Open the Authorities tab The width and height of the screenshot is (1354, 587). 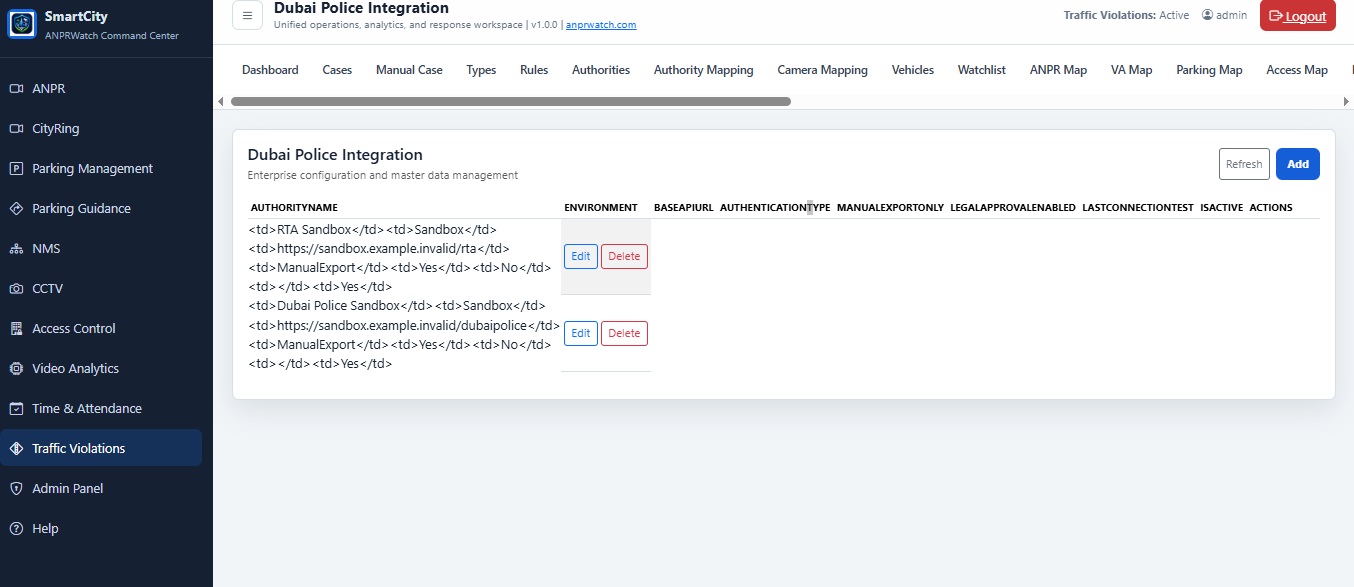point(601,70)
